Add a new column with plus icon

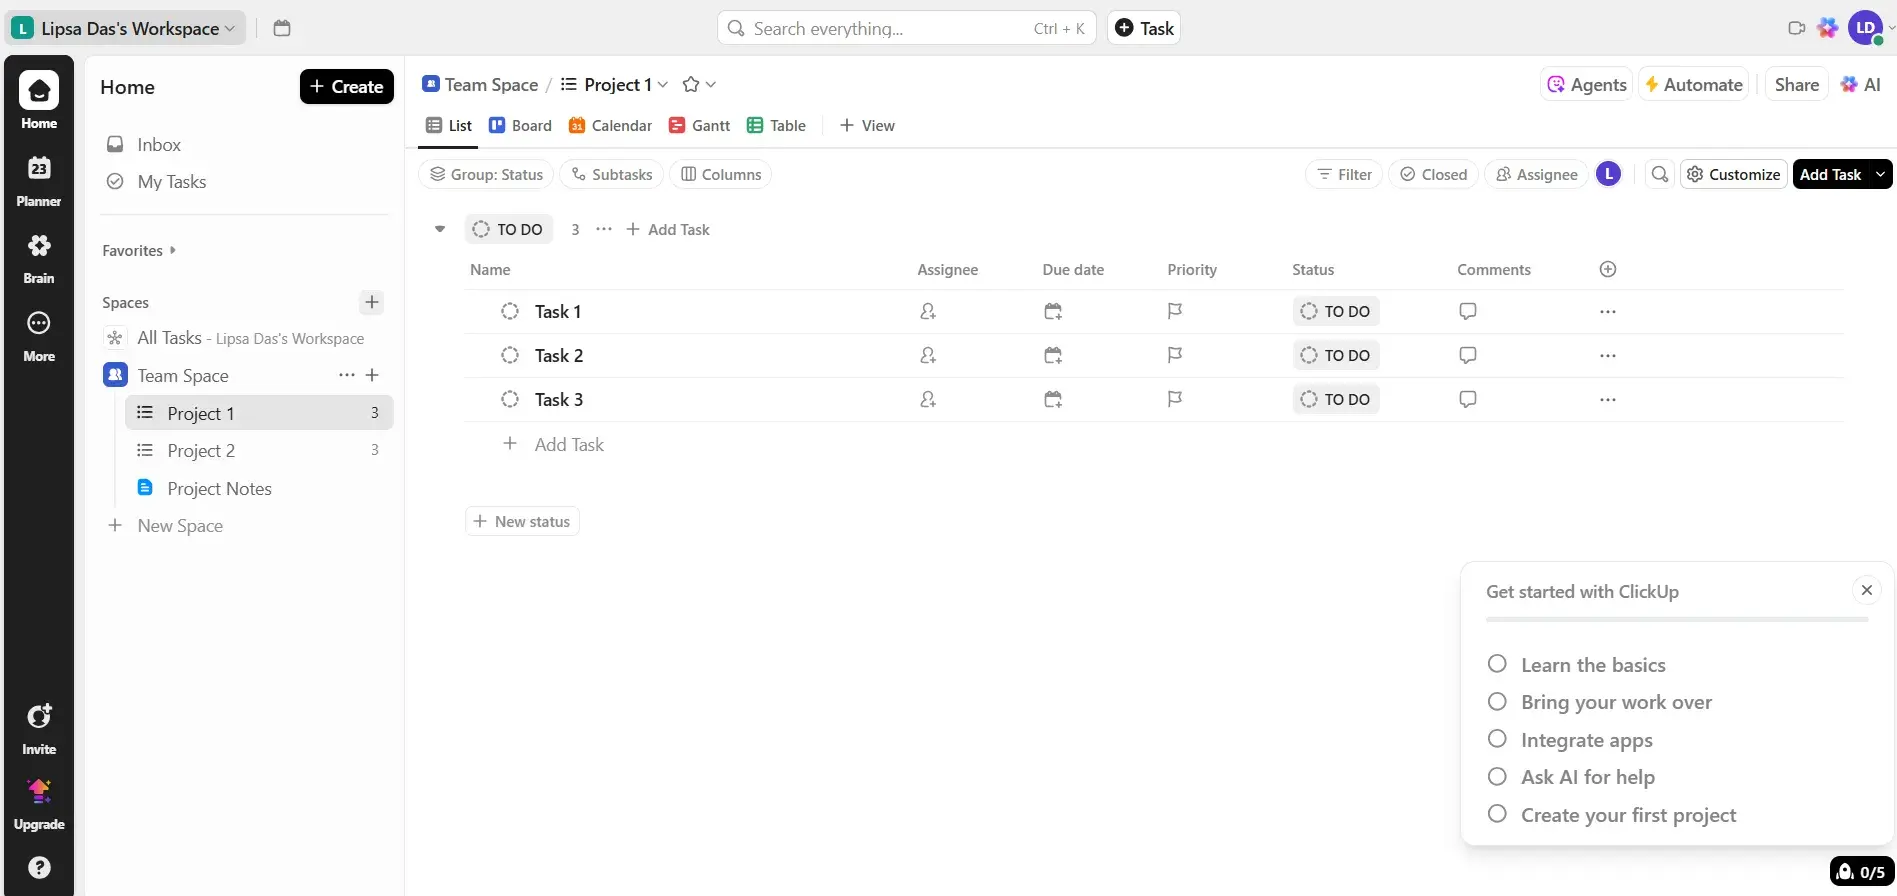pos(1608,269)
